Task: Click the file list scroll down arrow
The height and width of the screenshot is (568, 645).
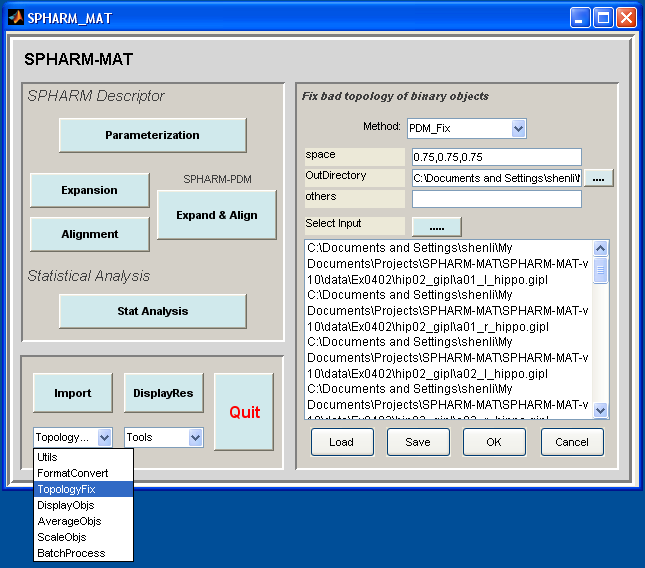Action: 601,410
